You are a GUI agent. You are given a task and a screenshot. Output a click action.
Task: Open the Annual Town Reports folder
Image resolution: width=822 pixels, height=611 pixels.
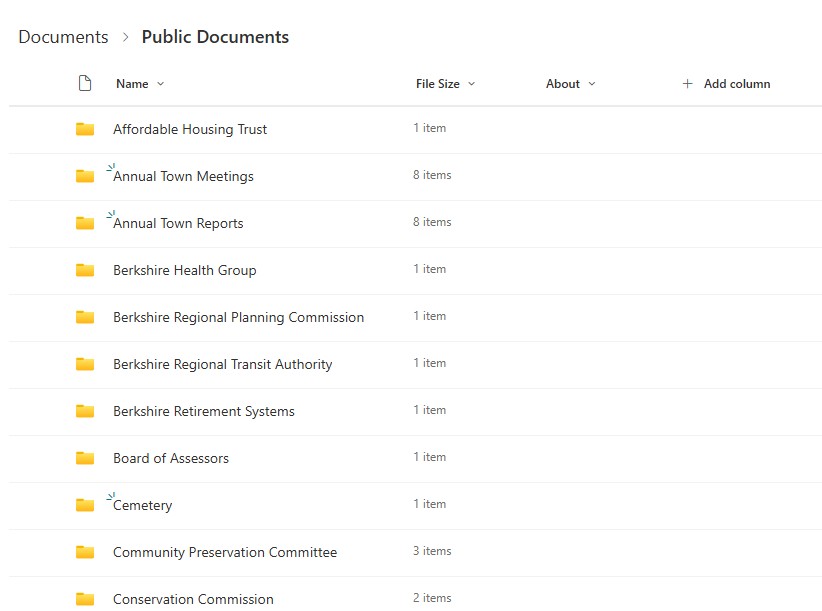(178, 223)
